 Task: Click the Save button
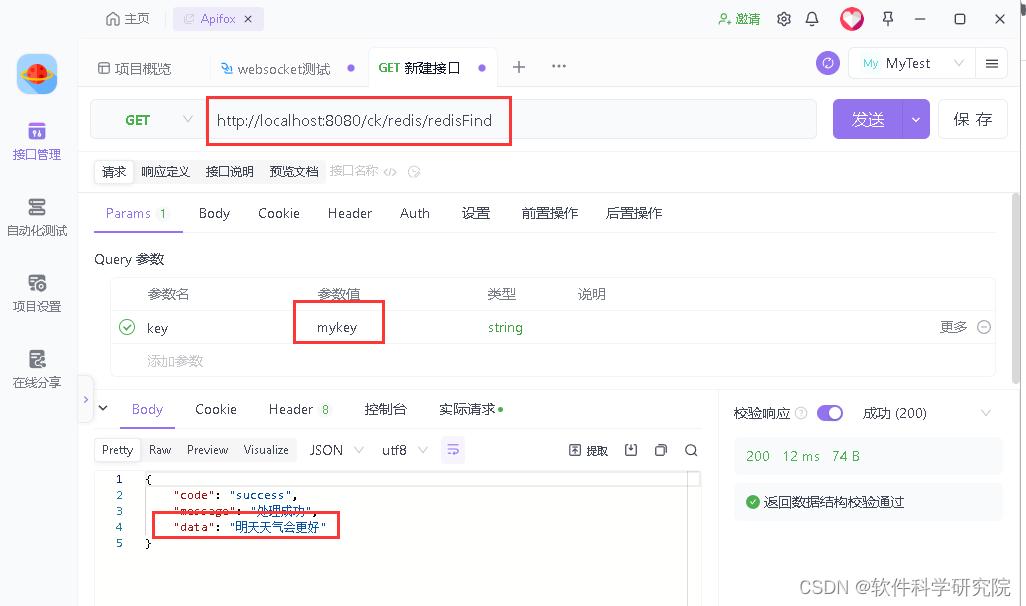[973, 119]
